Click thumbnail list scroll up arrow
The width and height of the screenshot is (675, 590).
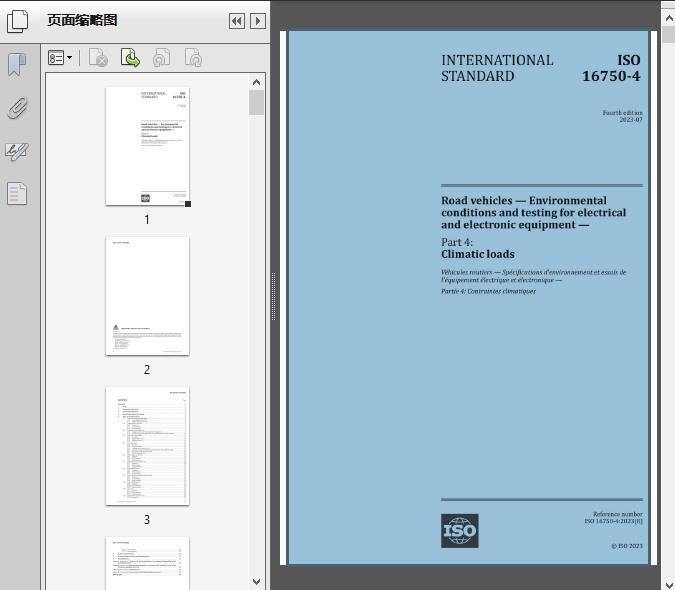point(257,82)
